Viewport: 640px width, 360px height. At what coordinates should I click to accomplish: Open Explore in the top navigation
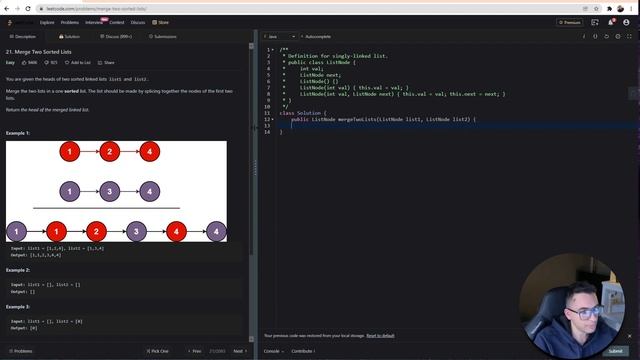47,22
